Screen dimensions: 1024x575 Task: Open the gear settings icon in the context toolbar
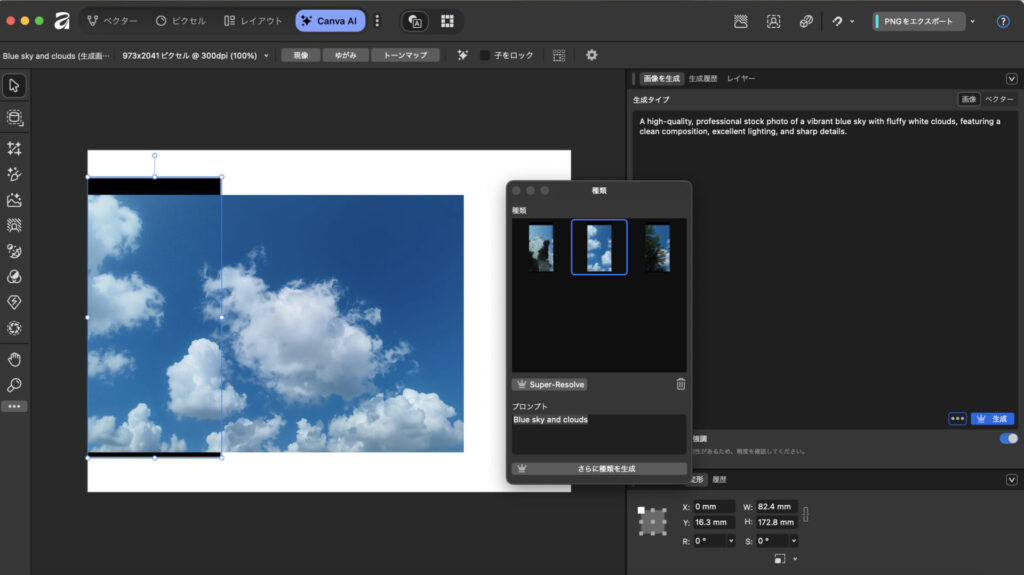[x=591, y=55]
